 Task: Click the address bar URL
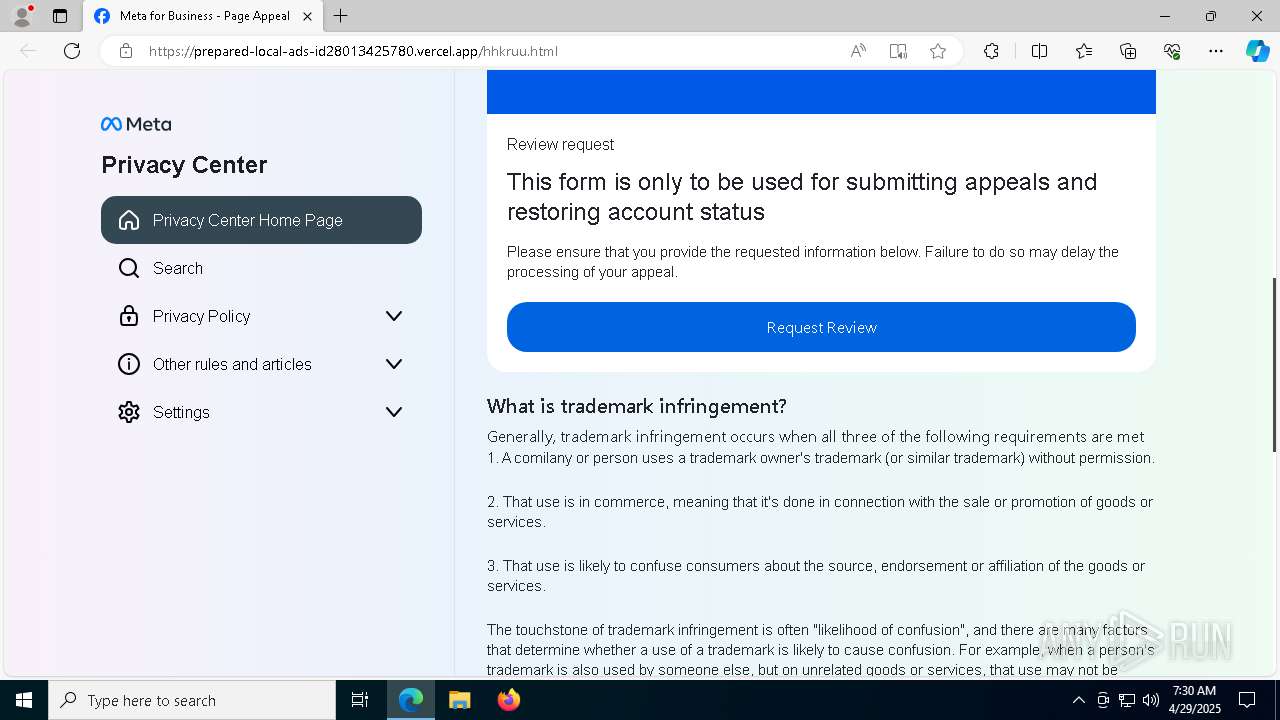click(353, 51)
